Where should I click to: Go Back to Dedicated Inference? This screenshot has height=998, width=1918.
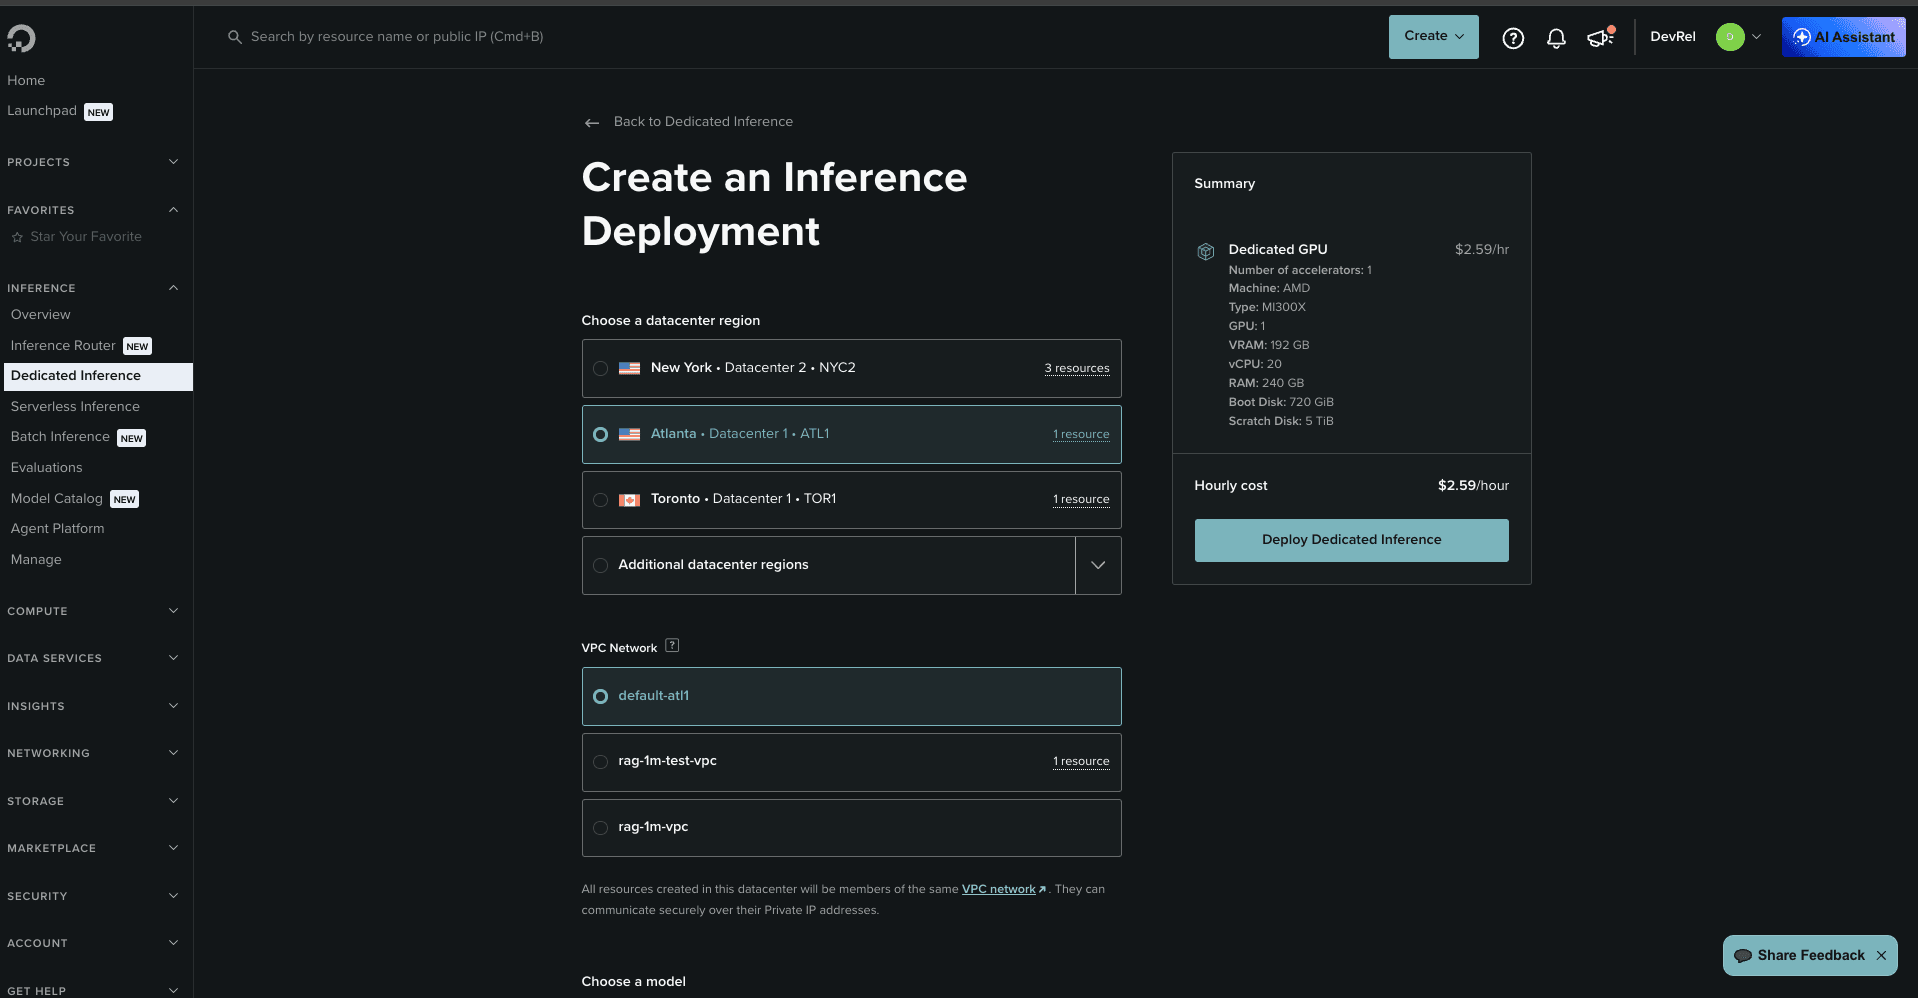[703, 122]
